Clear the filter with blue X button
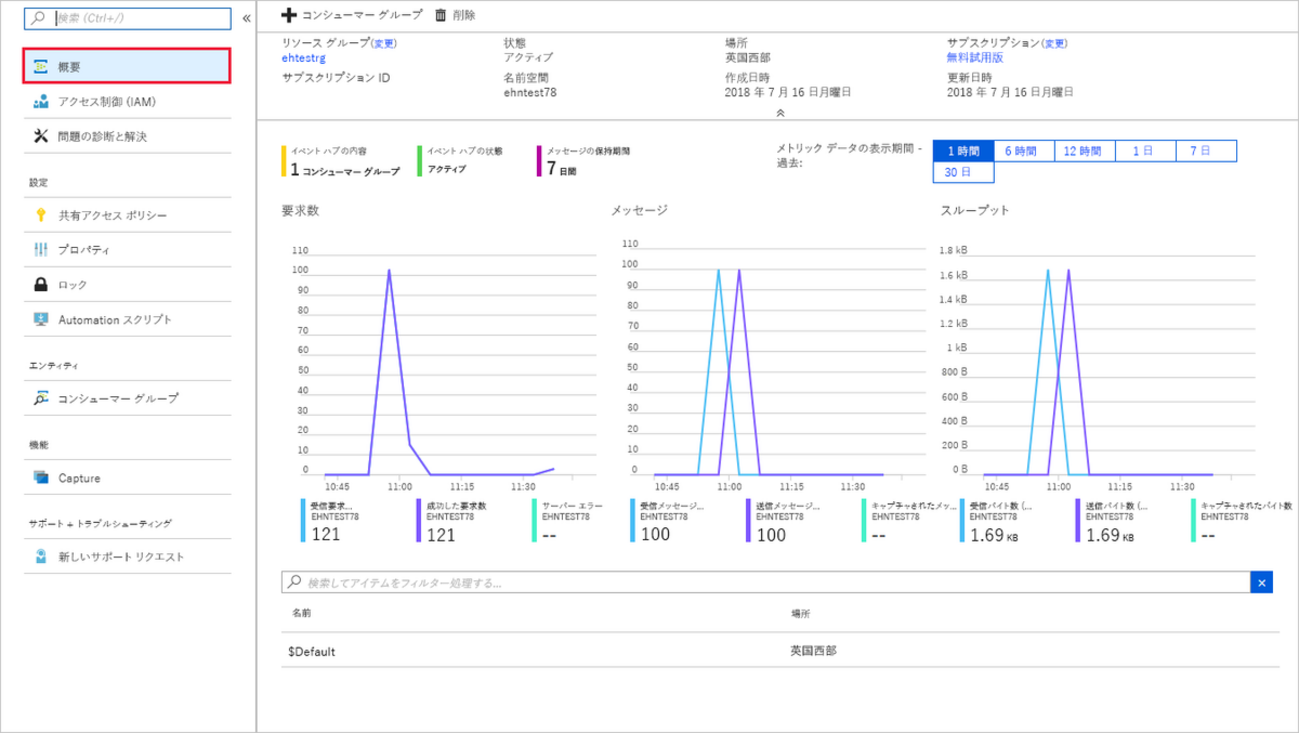This screenshot has height=733, width=1299. pyautogui.click(x=1262, y=582)
